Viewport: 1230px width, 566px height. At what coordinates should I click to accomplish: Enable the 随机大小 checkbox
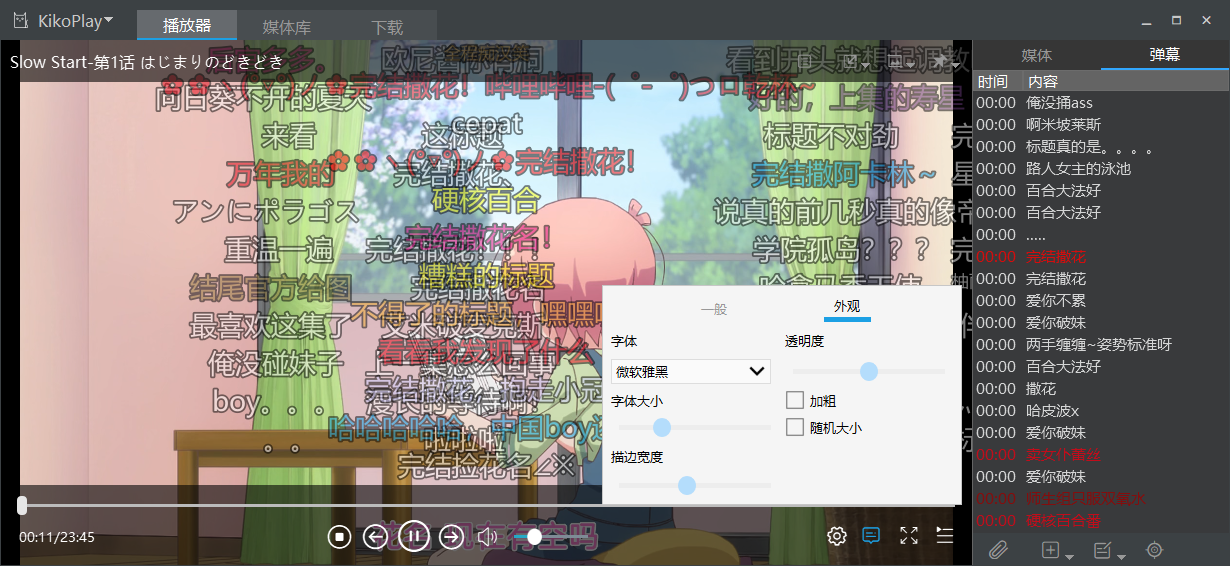824,428
